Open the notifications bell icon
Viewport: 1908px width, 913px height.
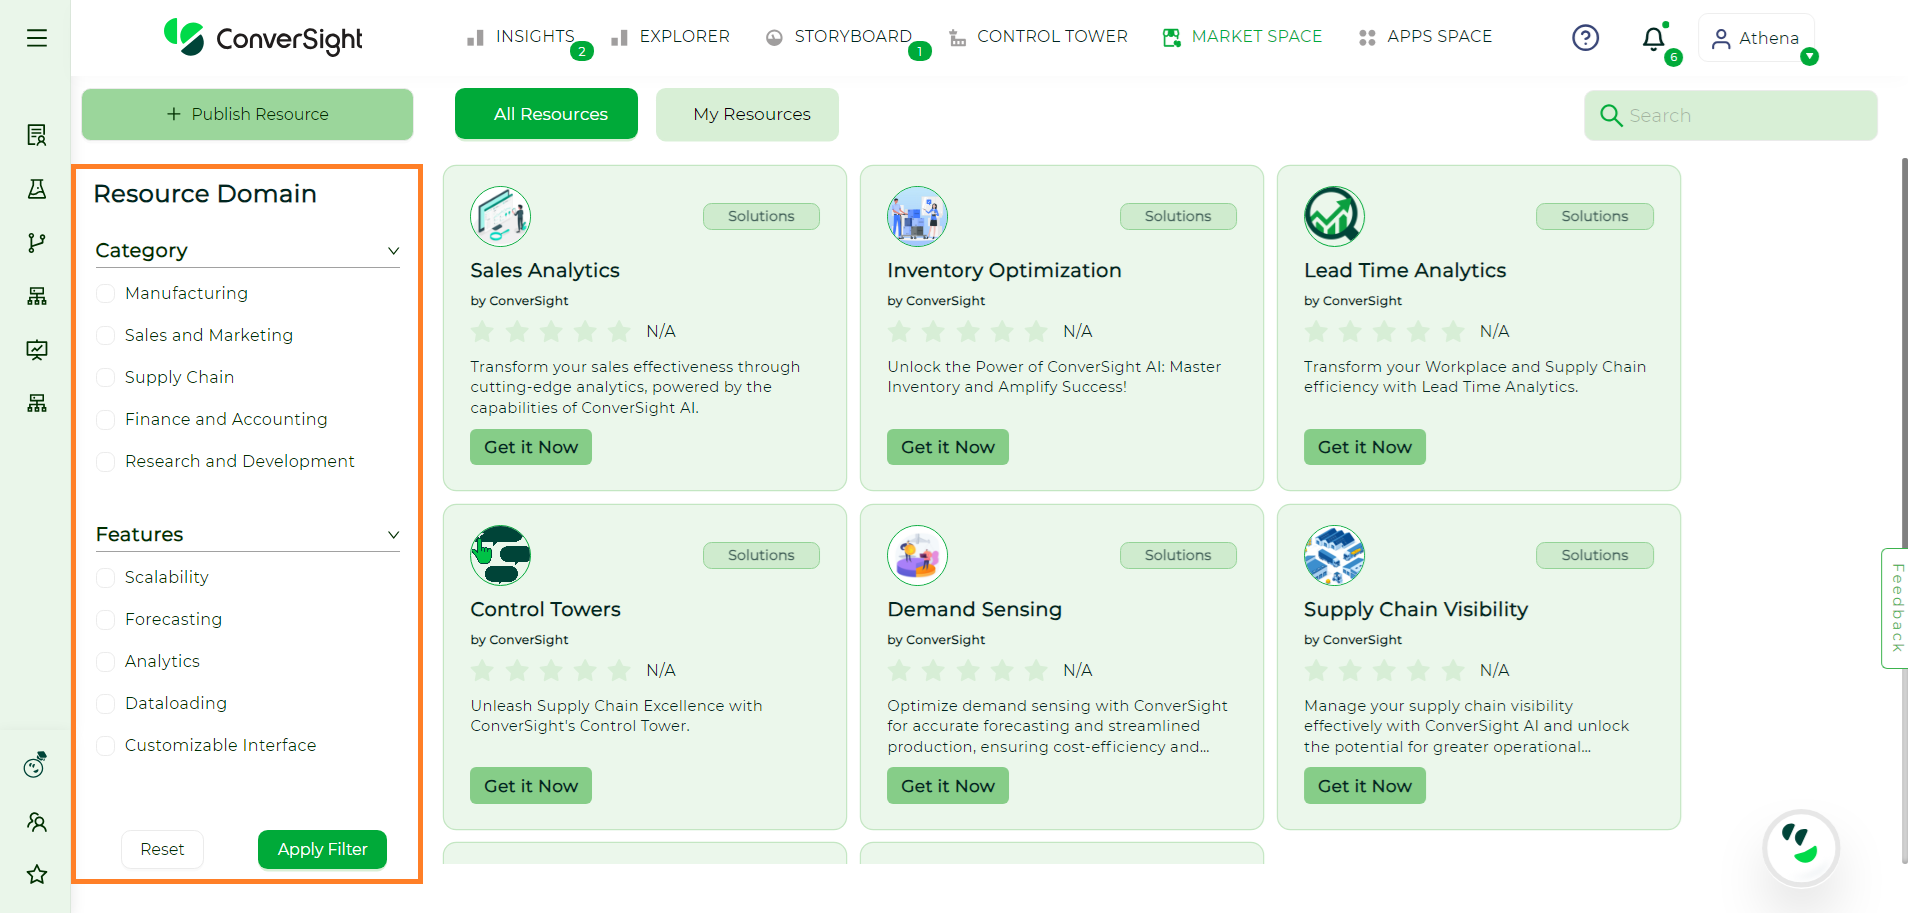(1654, 39)
